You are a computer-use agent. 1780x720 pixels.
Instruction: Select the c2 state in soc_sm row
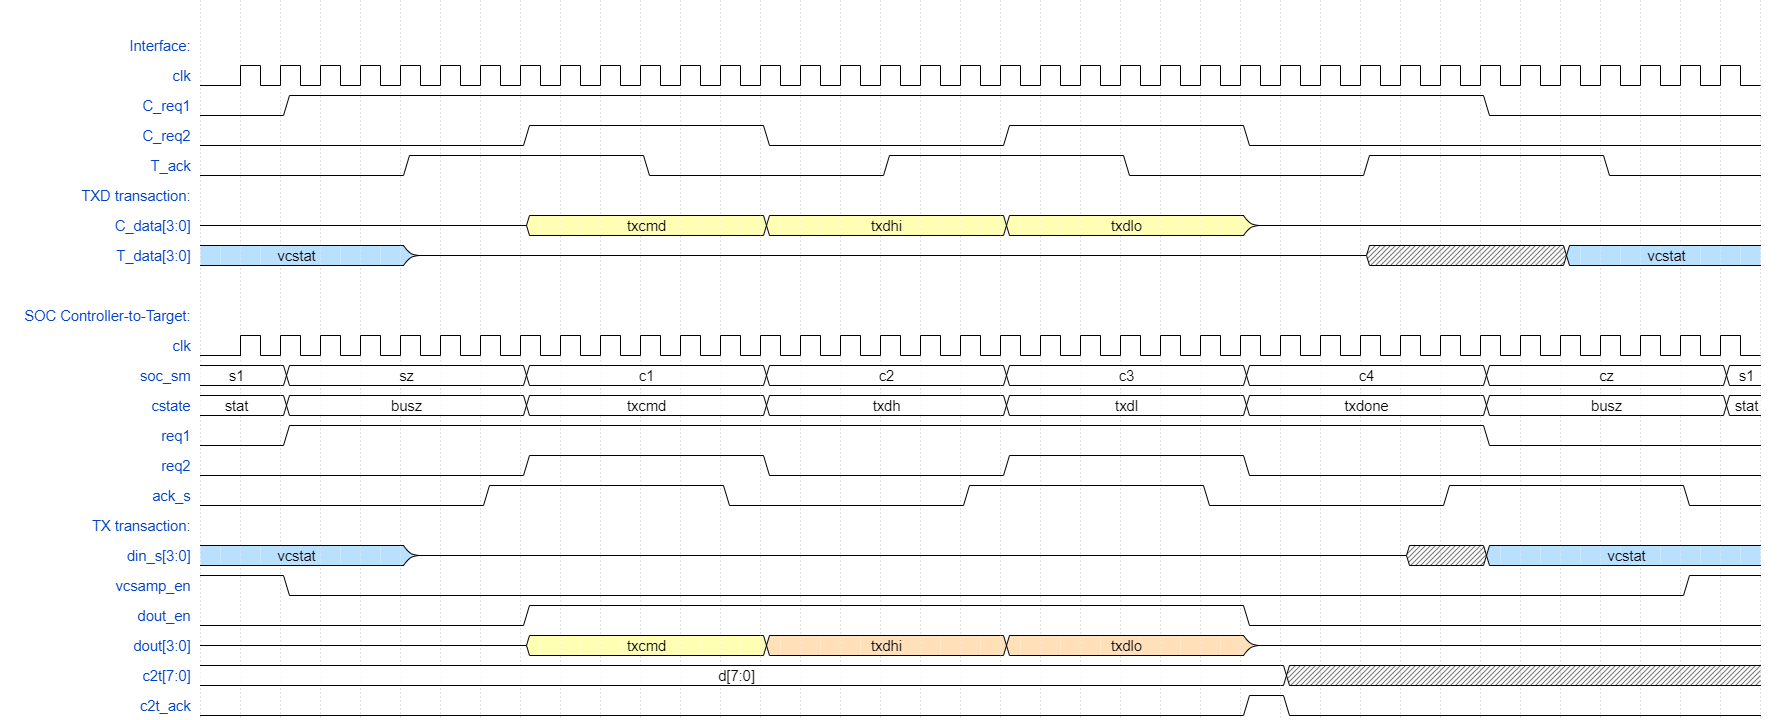886,376
